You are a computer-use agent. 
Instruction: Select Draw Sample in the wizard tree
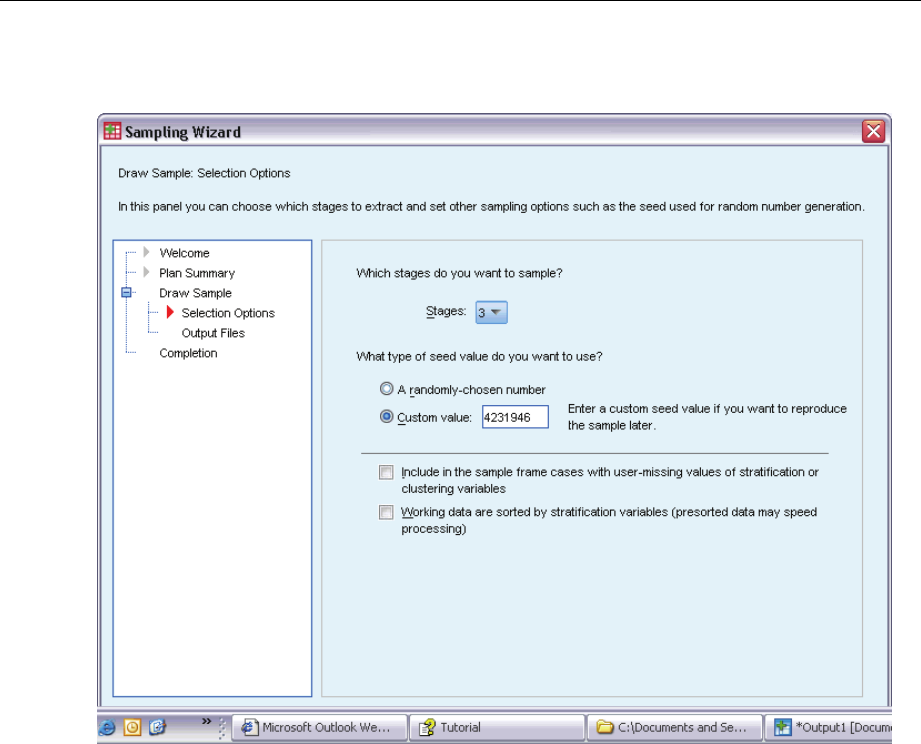[x=196, y=293]
